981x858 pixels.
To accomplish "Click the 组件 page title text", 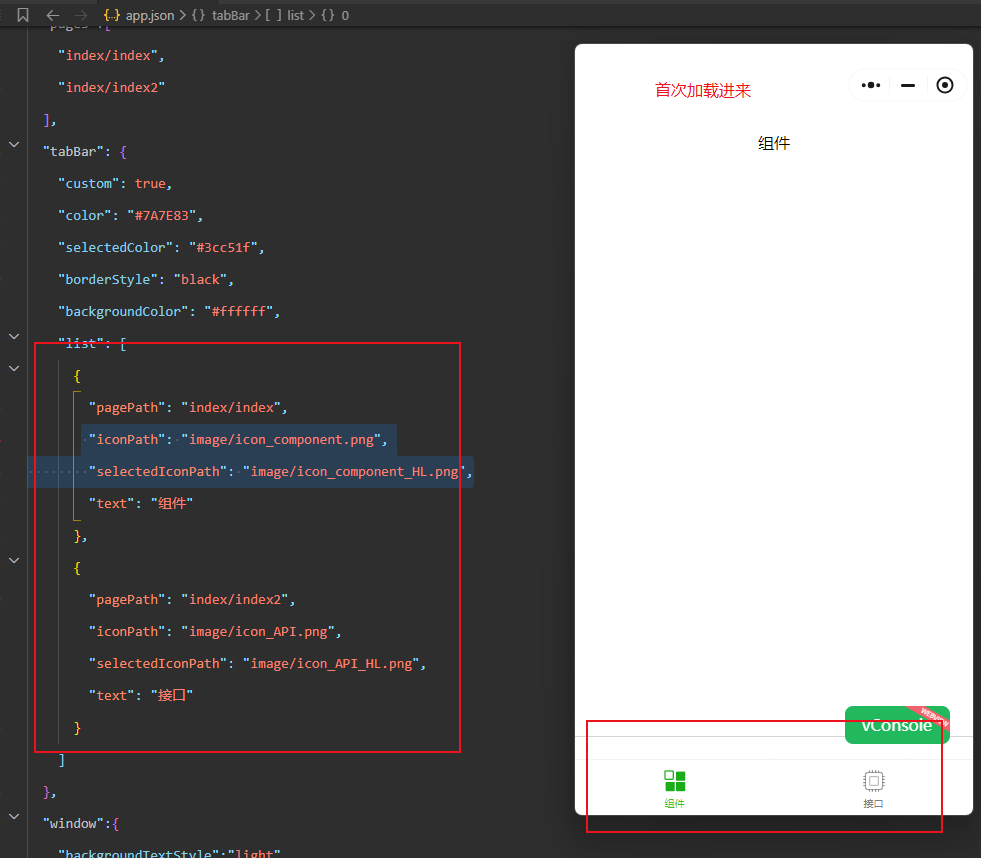I will point(774,143).
